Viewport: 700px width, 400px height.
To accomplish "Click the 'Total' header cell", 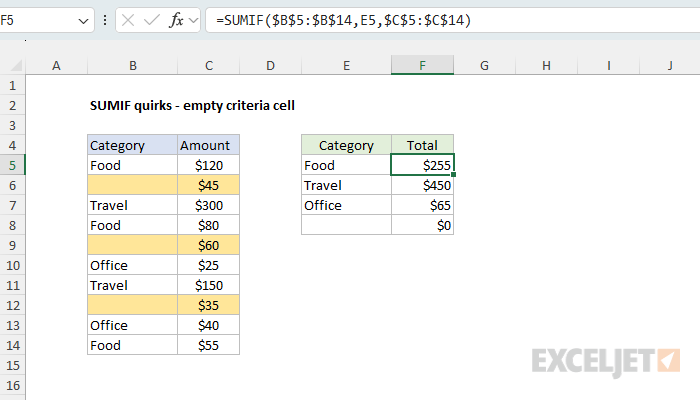I will tap(422, 145).
